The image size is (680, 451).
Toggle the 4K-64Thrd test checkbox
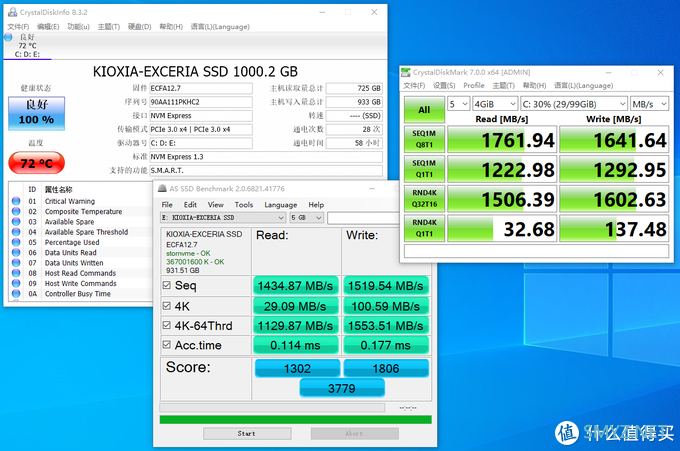pyautogui.click(x=167, y=325)
